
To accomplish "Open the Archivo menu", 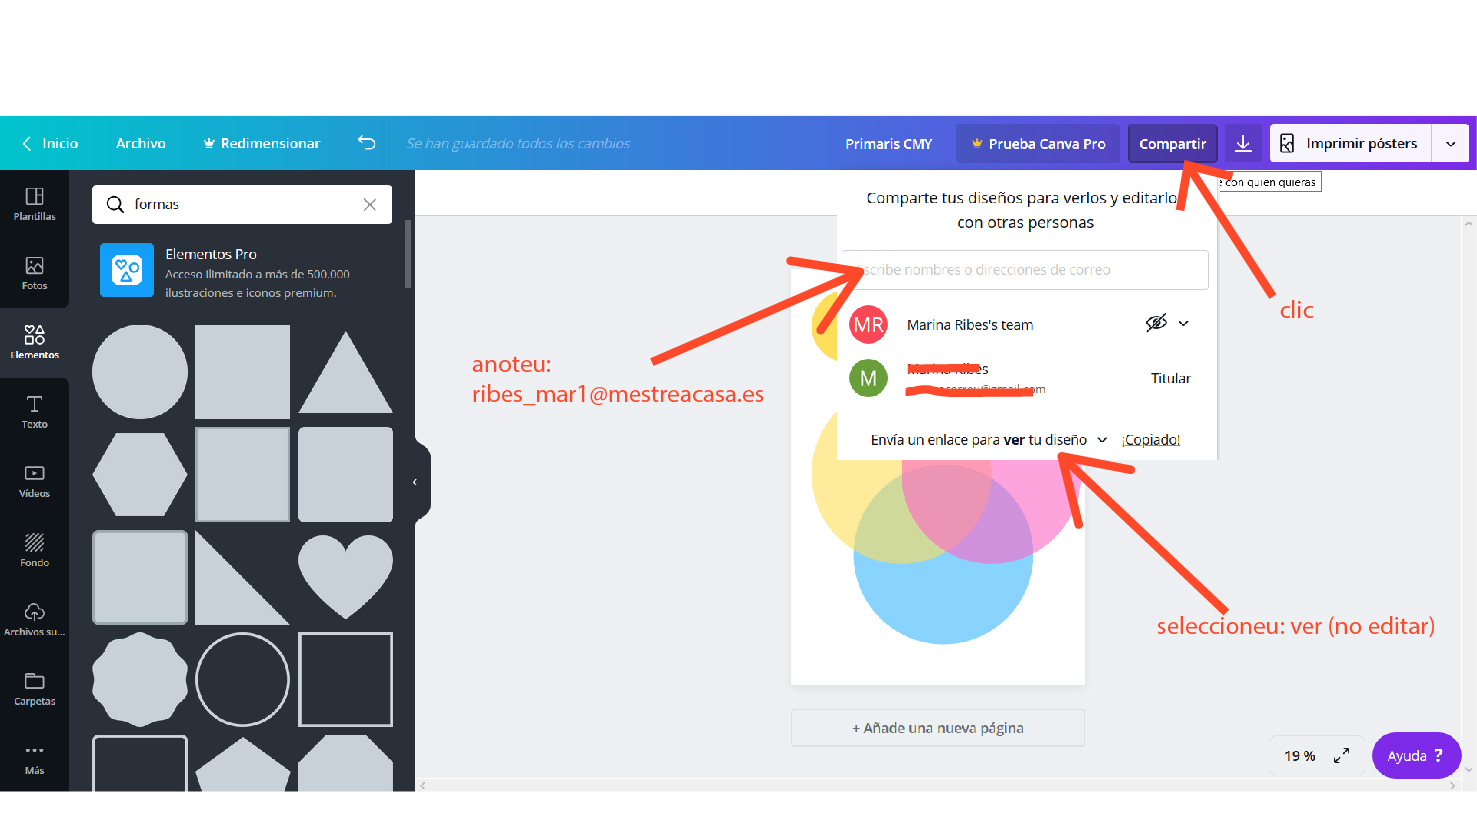I will coord(141,143).
